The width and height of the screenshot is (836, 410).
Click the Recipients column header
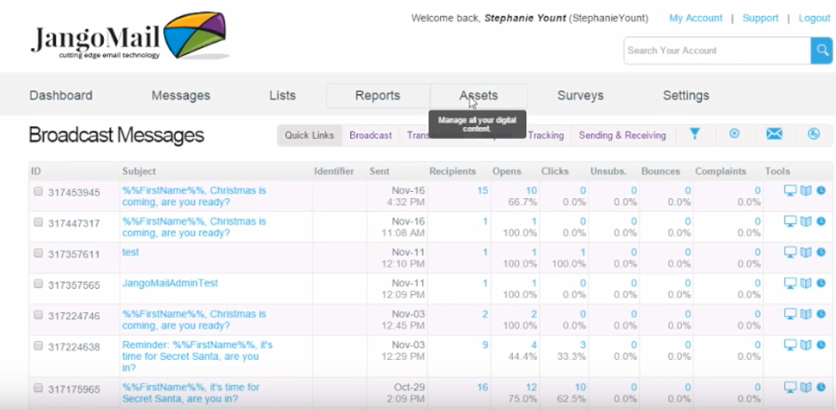pyautogui.click(x=452, y=171)
